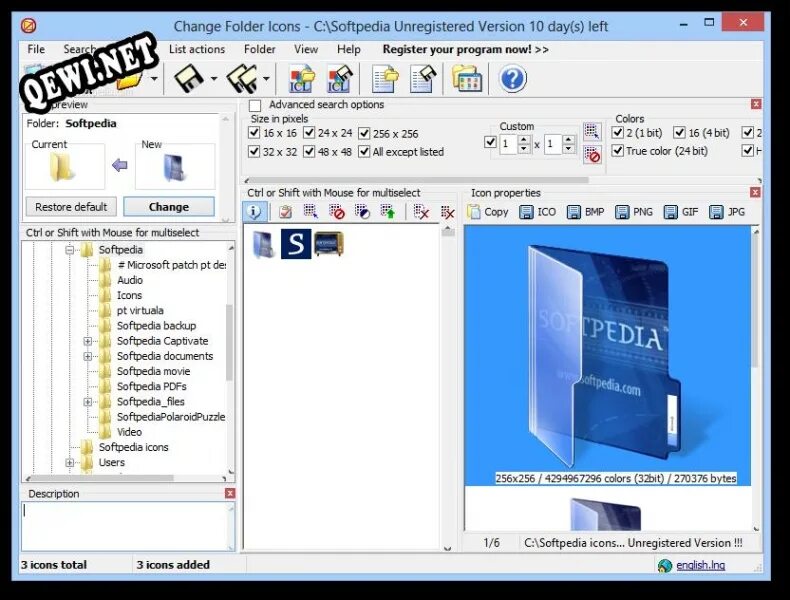Click the grid-with-cursor icon beside Custom size
This screenshot has width=790, height=600.
point(592,132)
